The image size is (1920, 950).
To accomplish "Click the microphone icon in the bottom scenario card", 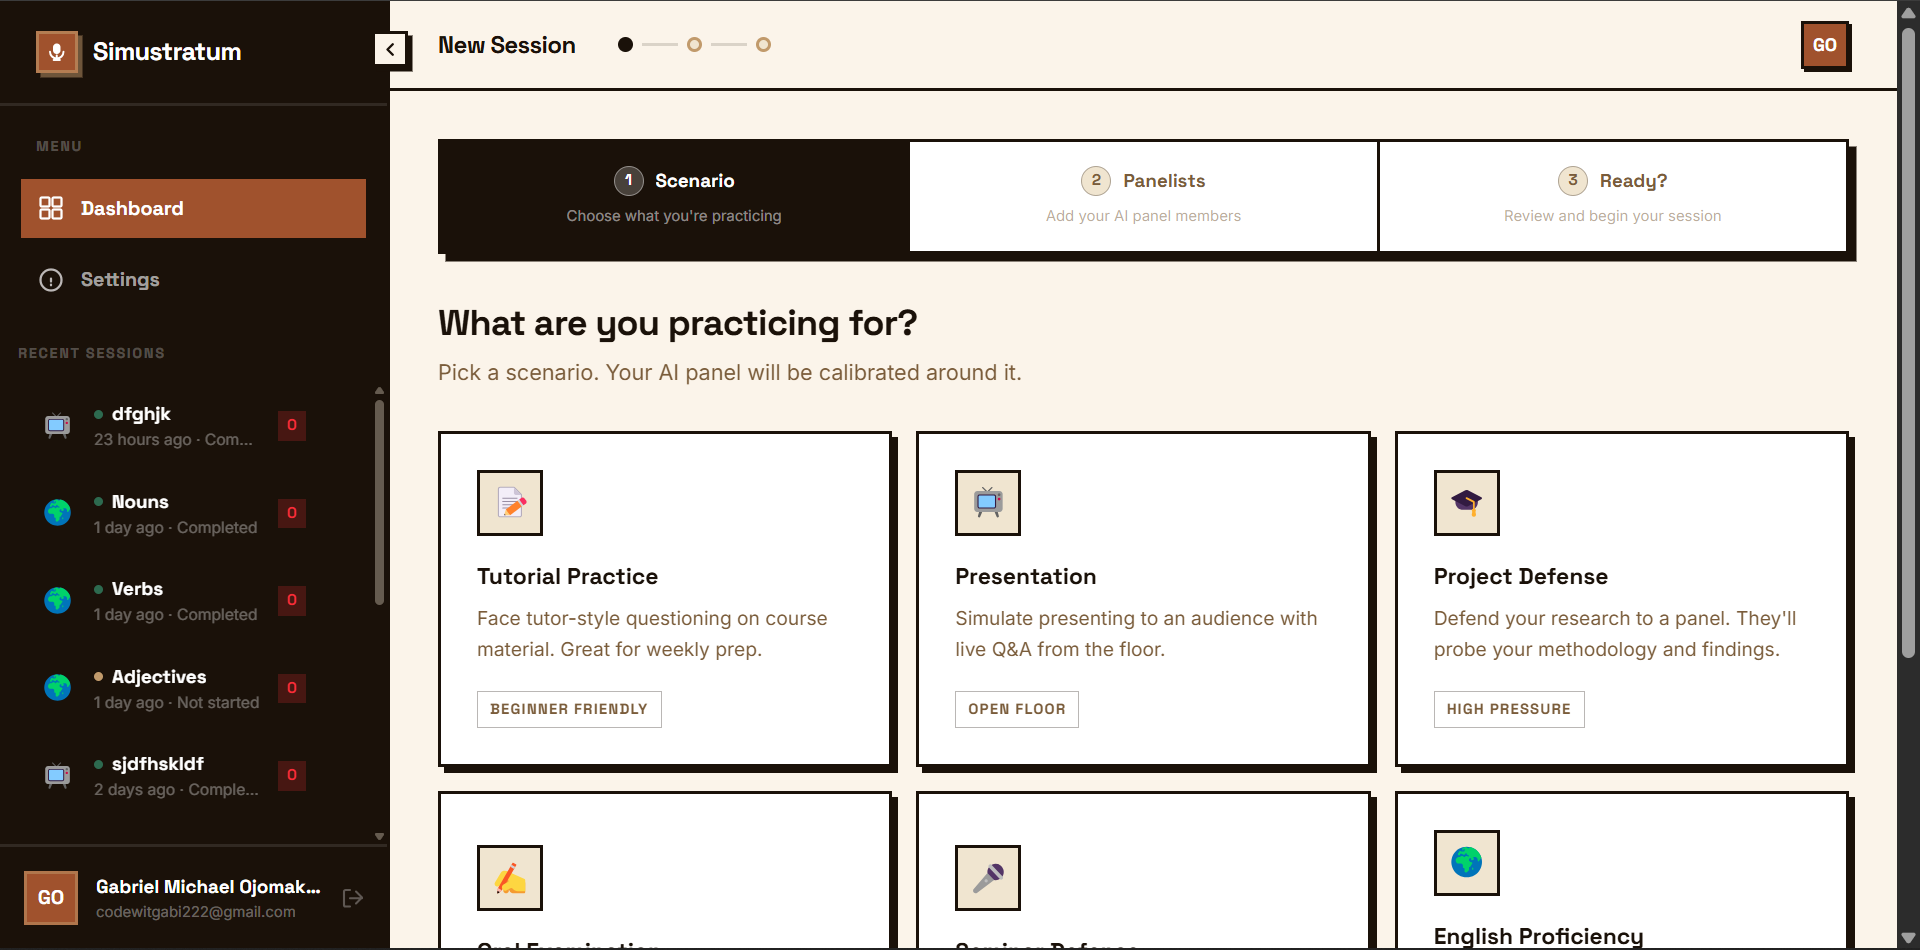I will coord(988,878).
